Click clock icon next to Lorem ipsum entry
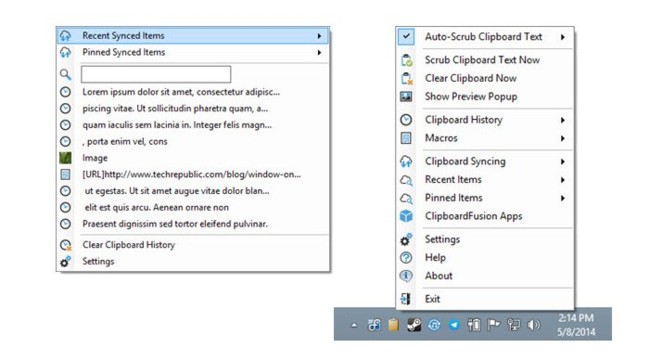This screenshot has width=650, height=361. [65, 92]
